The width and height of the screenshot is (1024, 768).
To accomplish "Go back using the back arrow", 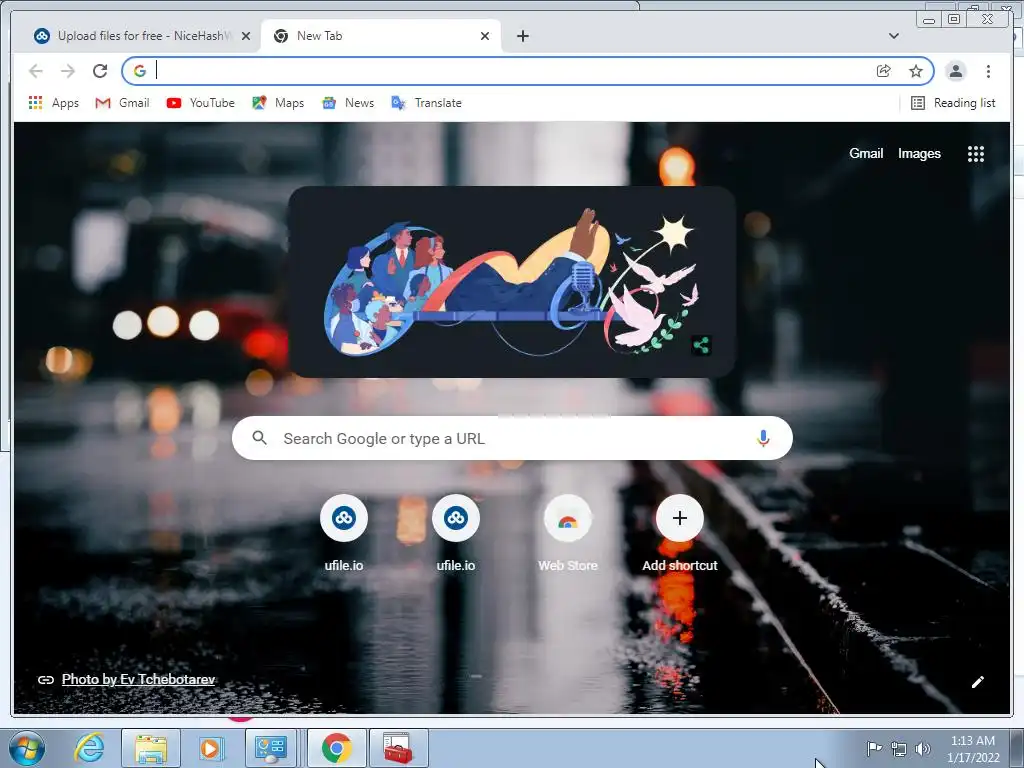I will coord(36,71).
